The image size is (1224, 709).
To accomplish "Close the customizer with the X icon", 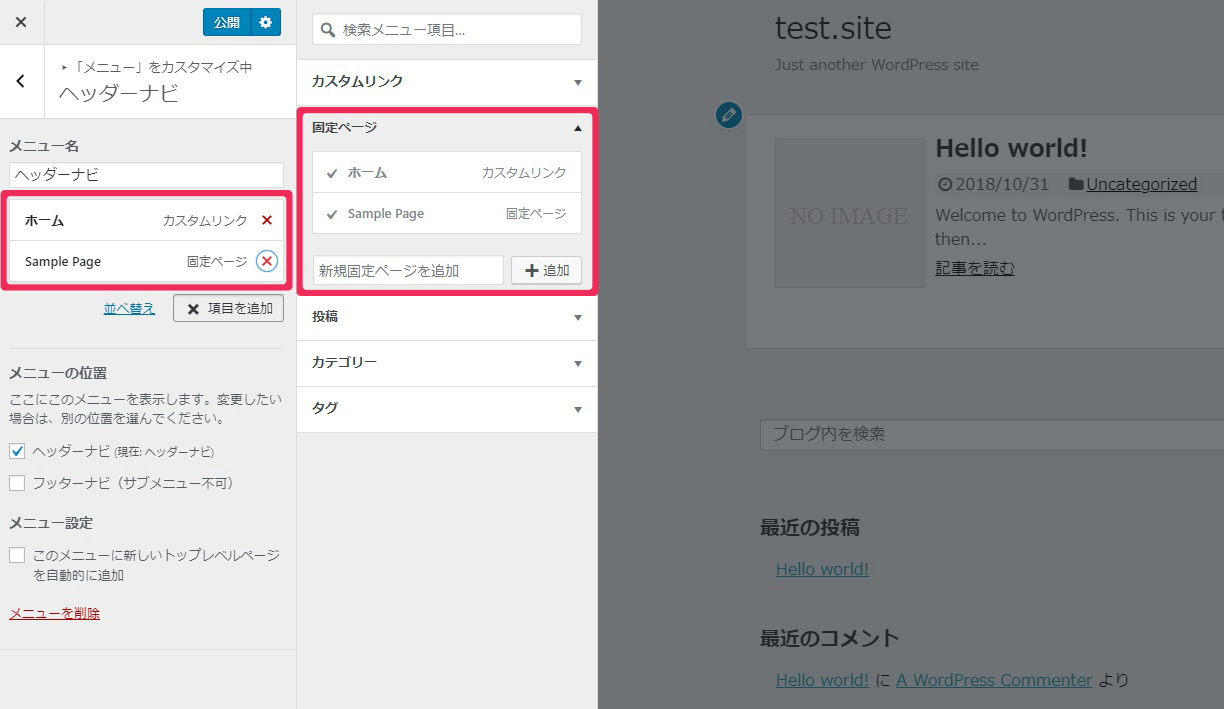I will 21,22.
